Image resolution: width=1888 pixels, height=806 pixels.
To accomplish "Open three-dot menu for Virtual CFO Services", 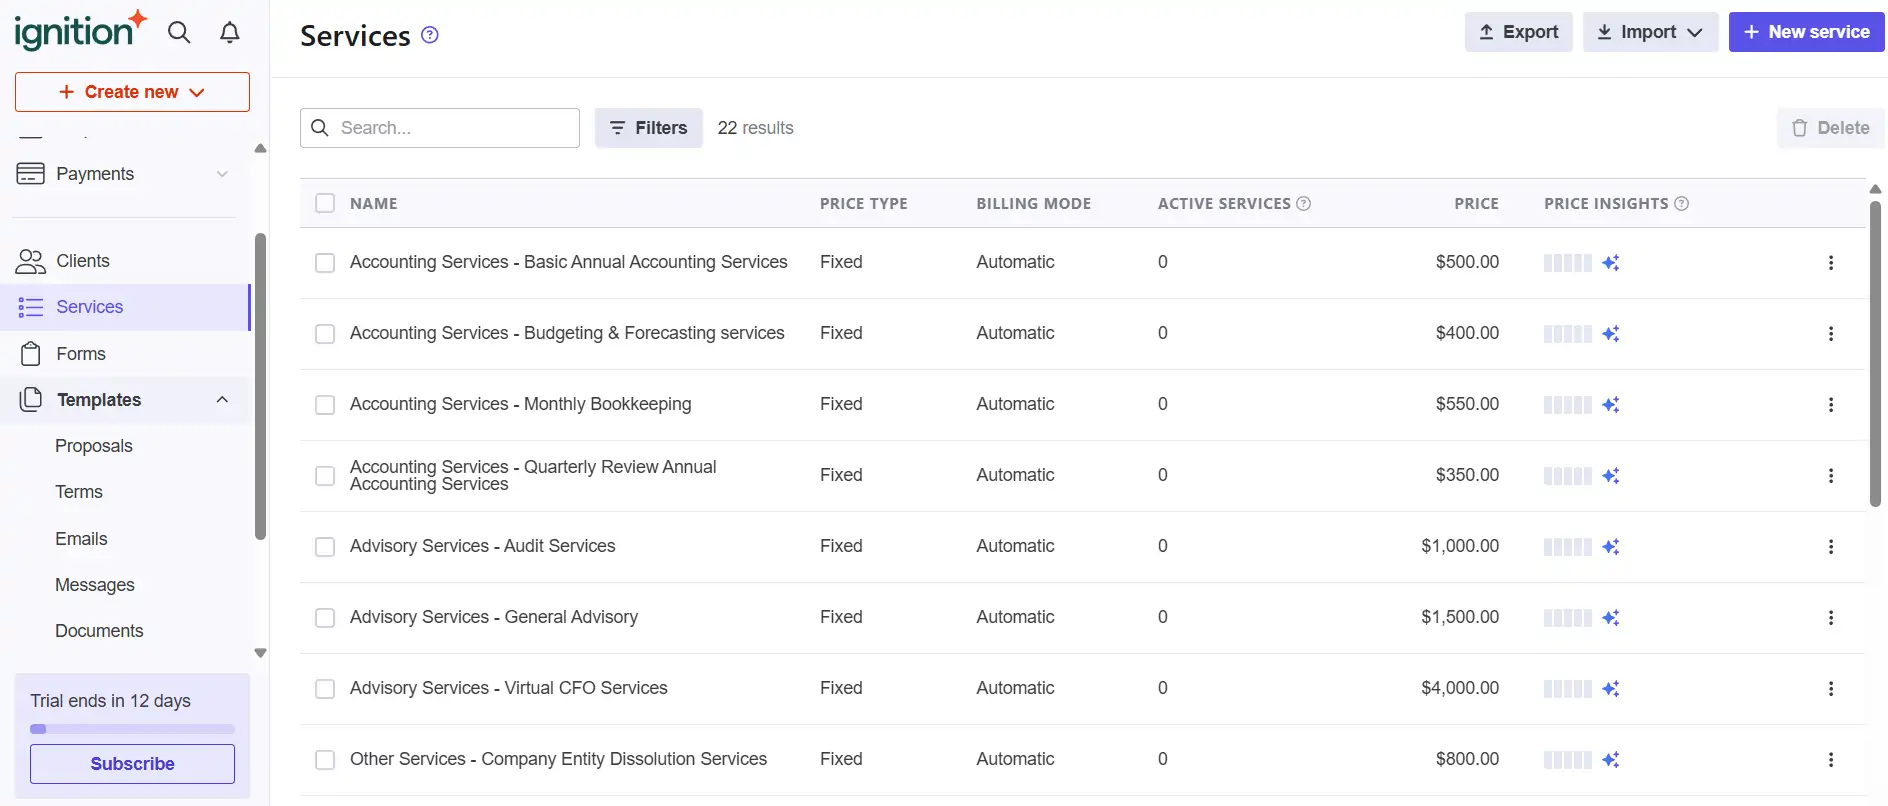I will 1830,689.
